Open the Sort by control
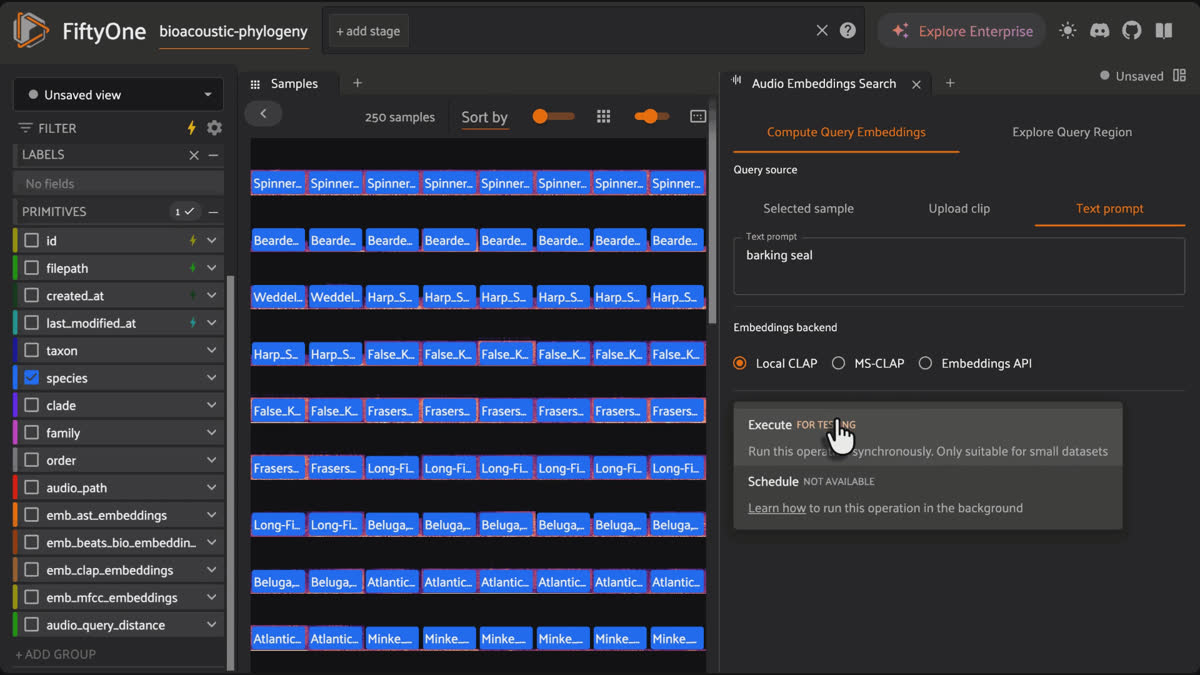The width and height of the screenshot is (1200, 675). 484,117
